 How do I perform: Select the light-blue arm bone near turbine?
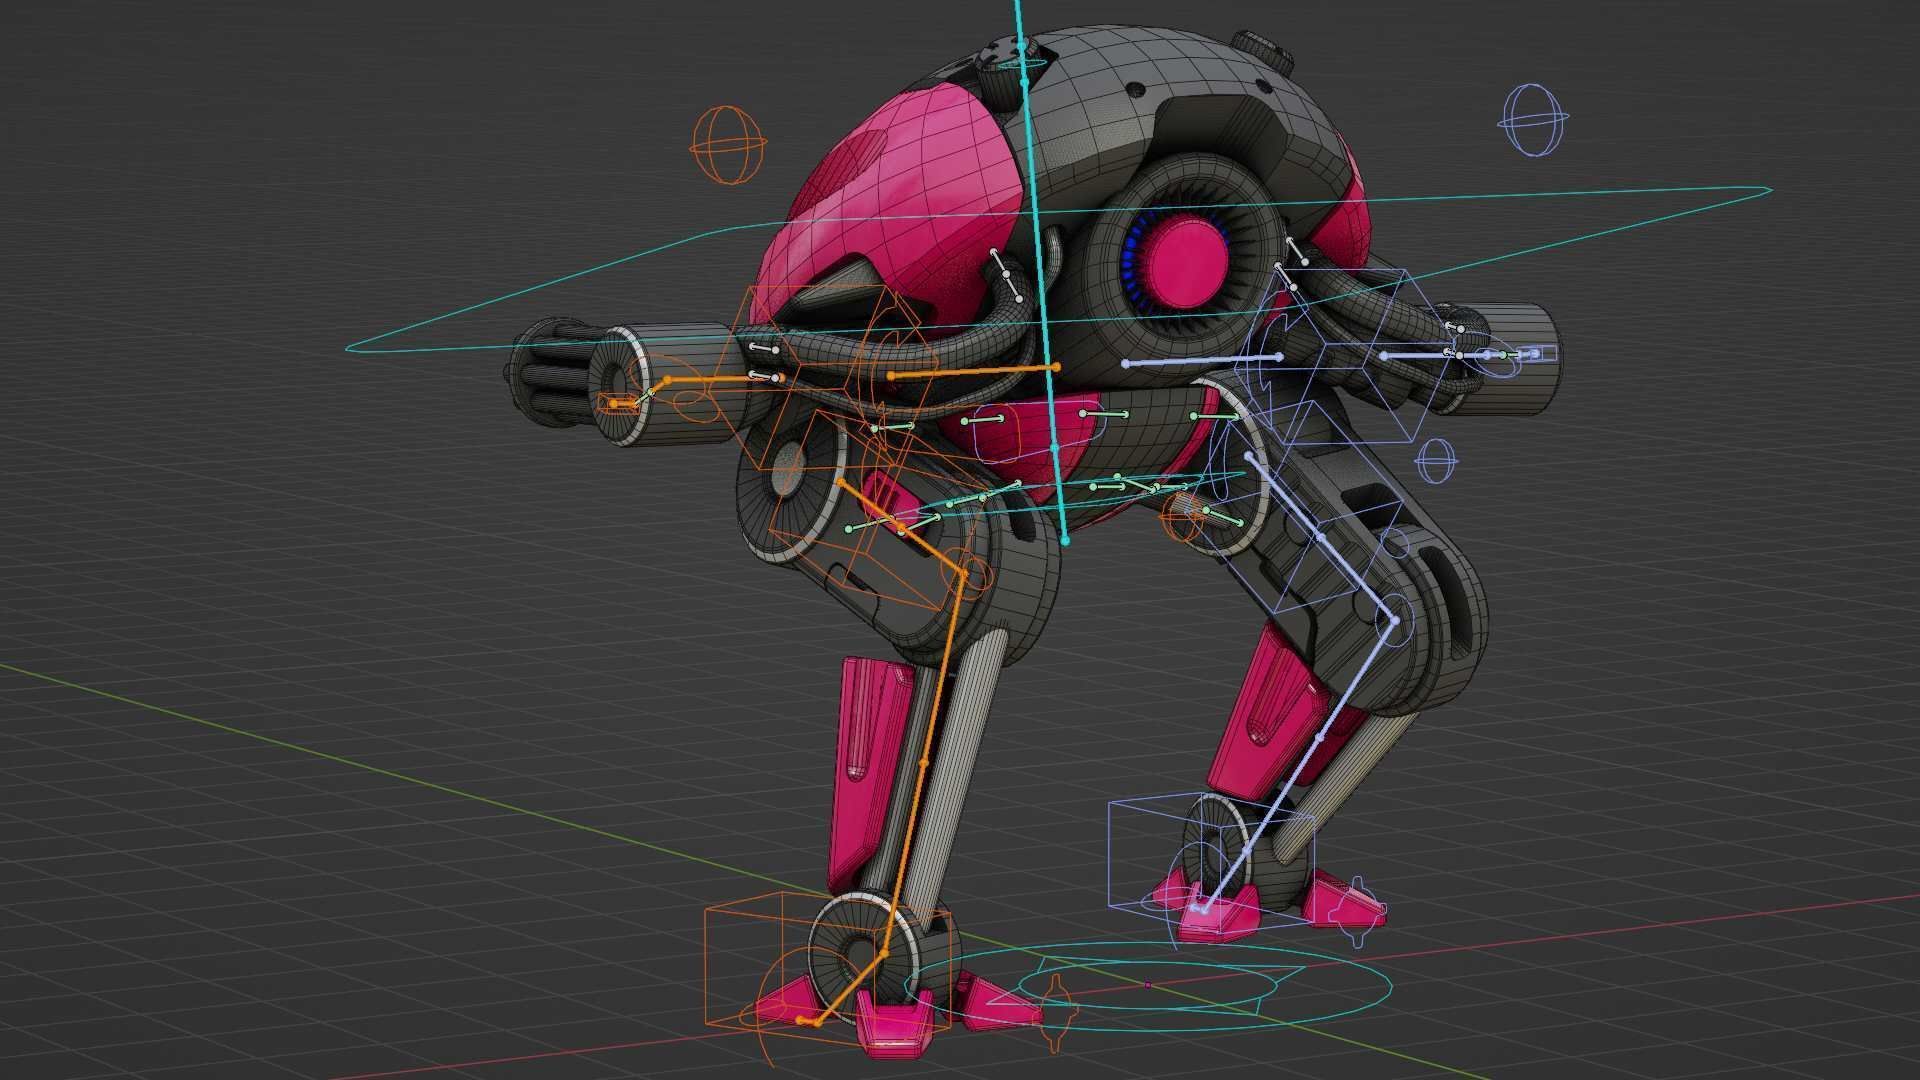1202,360
